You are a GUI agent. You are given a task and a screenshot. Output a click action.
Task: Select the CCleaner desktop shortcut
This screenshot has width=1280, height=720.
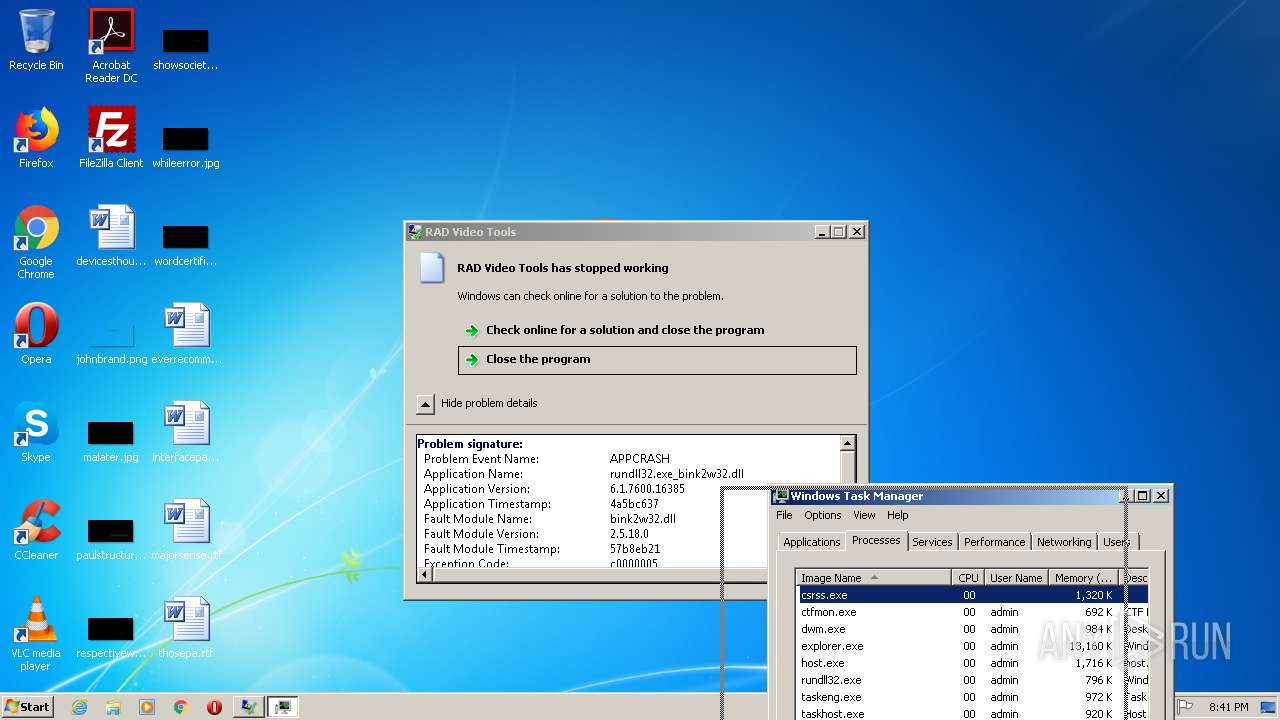pos(36,530)
